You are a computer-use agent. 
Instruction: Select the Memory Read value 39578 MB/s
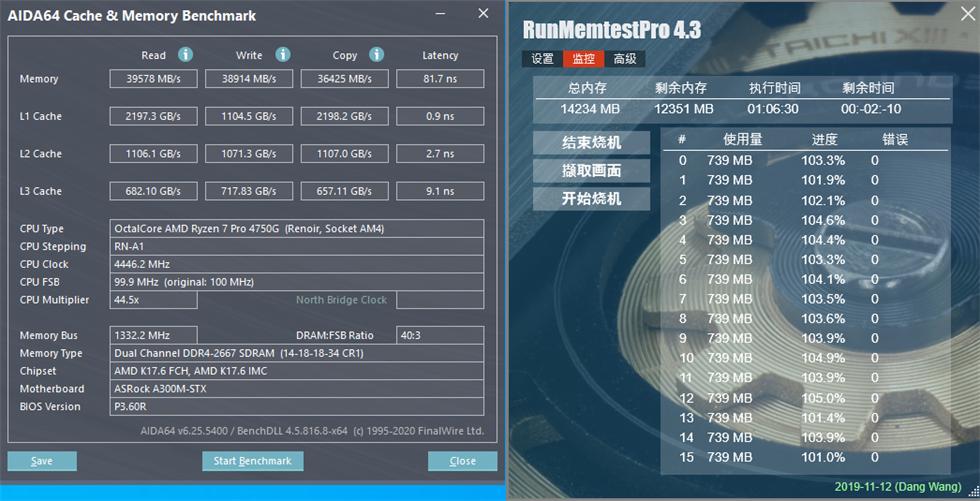[x=153, y=79]
